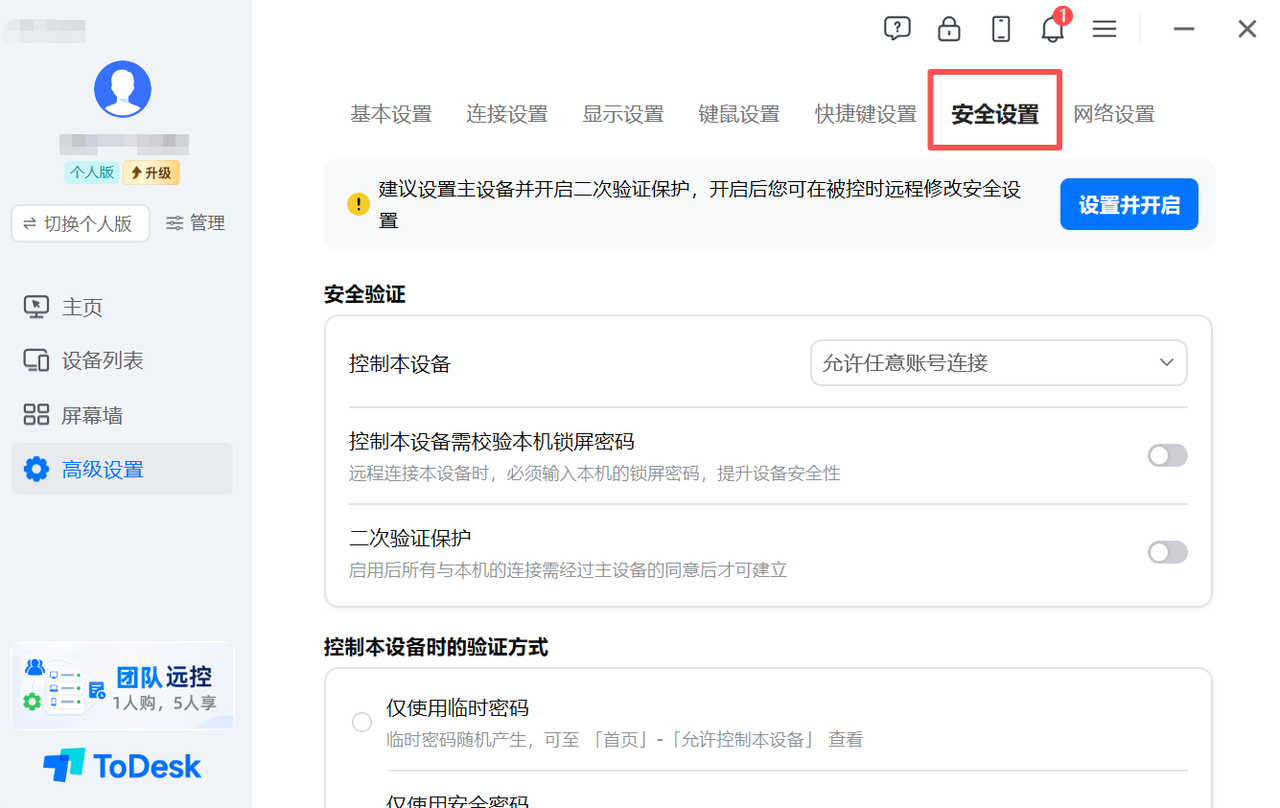The width and height of the screenshot is (1280, 808).
Task: Click the grid icon beside 屏幕墙
Action: pyautogui.click(x=36, y=415)
